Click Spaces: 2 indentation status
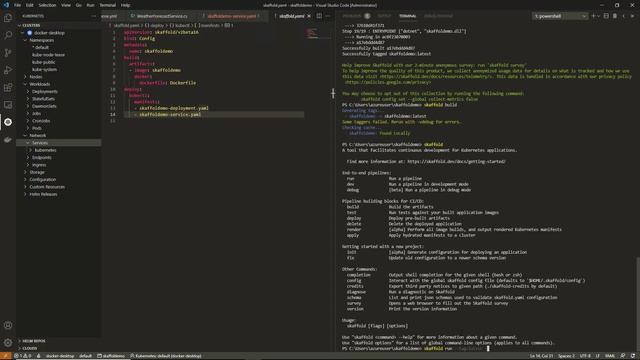 (566, 356)
